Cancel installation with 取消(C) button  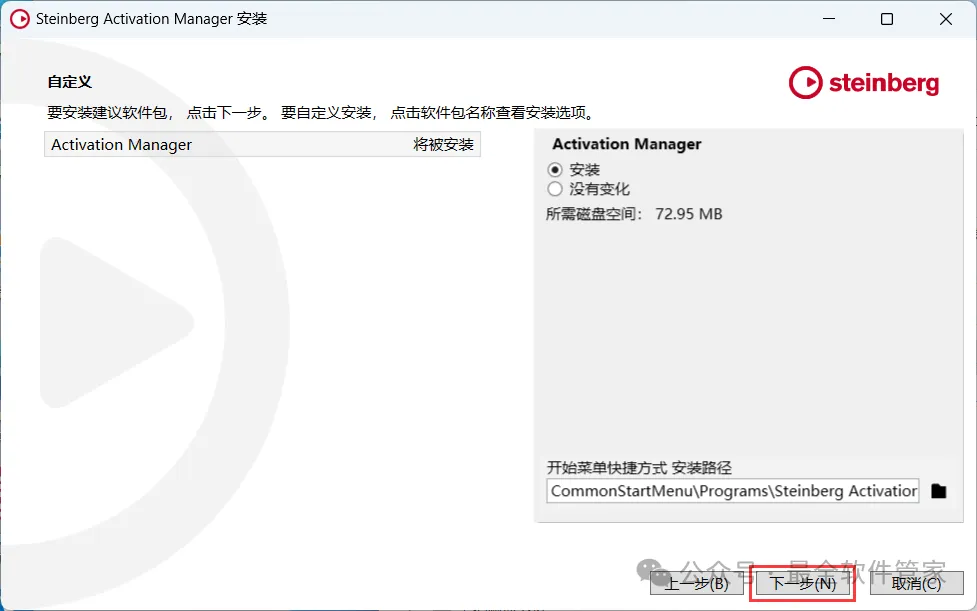(917, 584)
